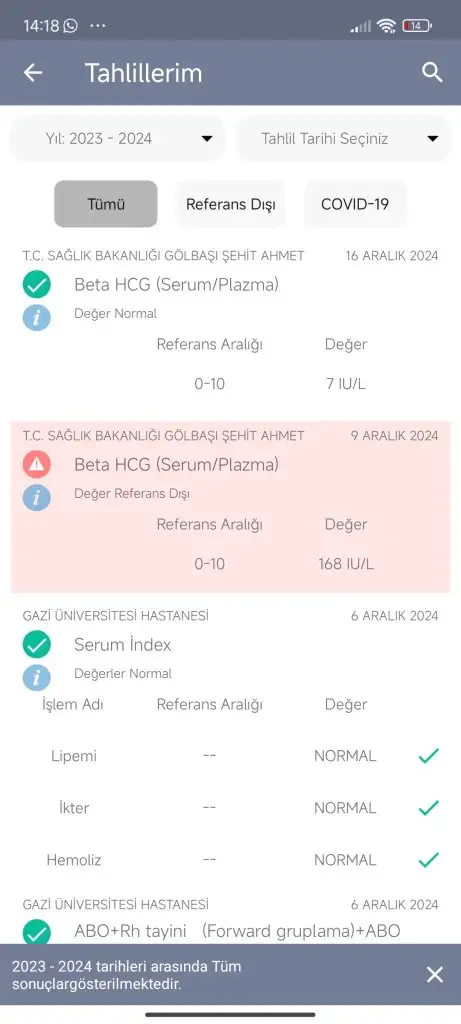This screenshot has height=1024, width=461.
Task: Tap WhatsApp notification icon in status bar
Action: pyautogui.click(x=71, y=26)
